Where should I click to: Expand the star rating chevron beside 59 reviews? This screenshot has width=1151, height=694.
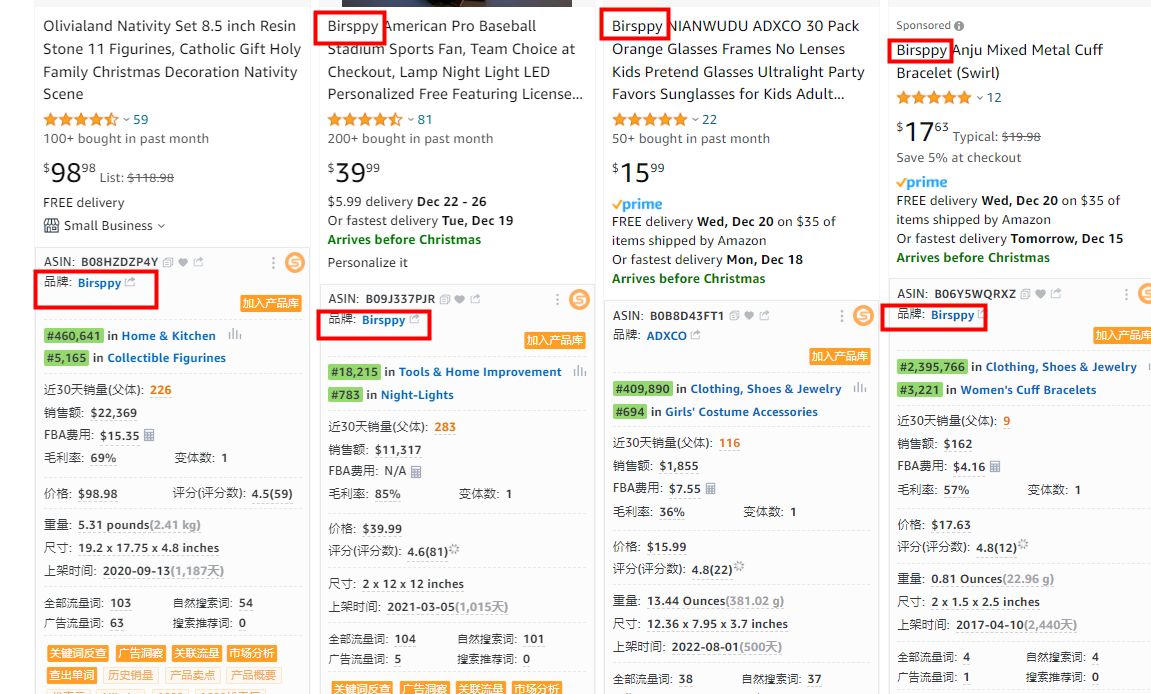click(126, 120)
